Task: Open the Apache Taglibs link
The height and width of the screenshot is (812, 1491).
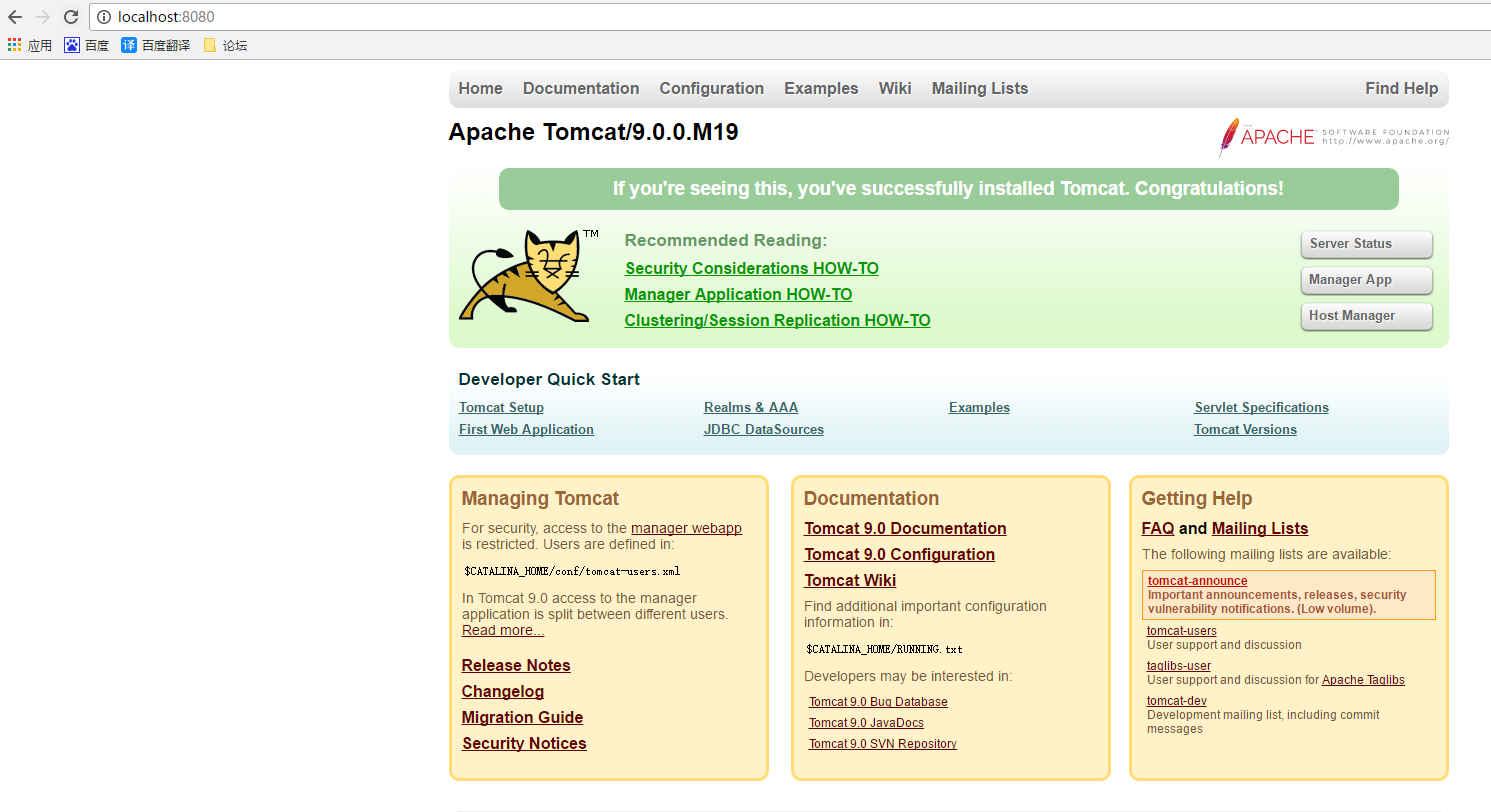Action: click(1363, 680)
